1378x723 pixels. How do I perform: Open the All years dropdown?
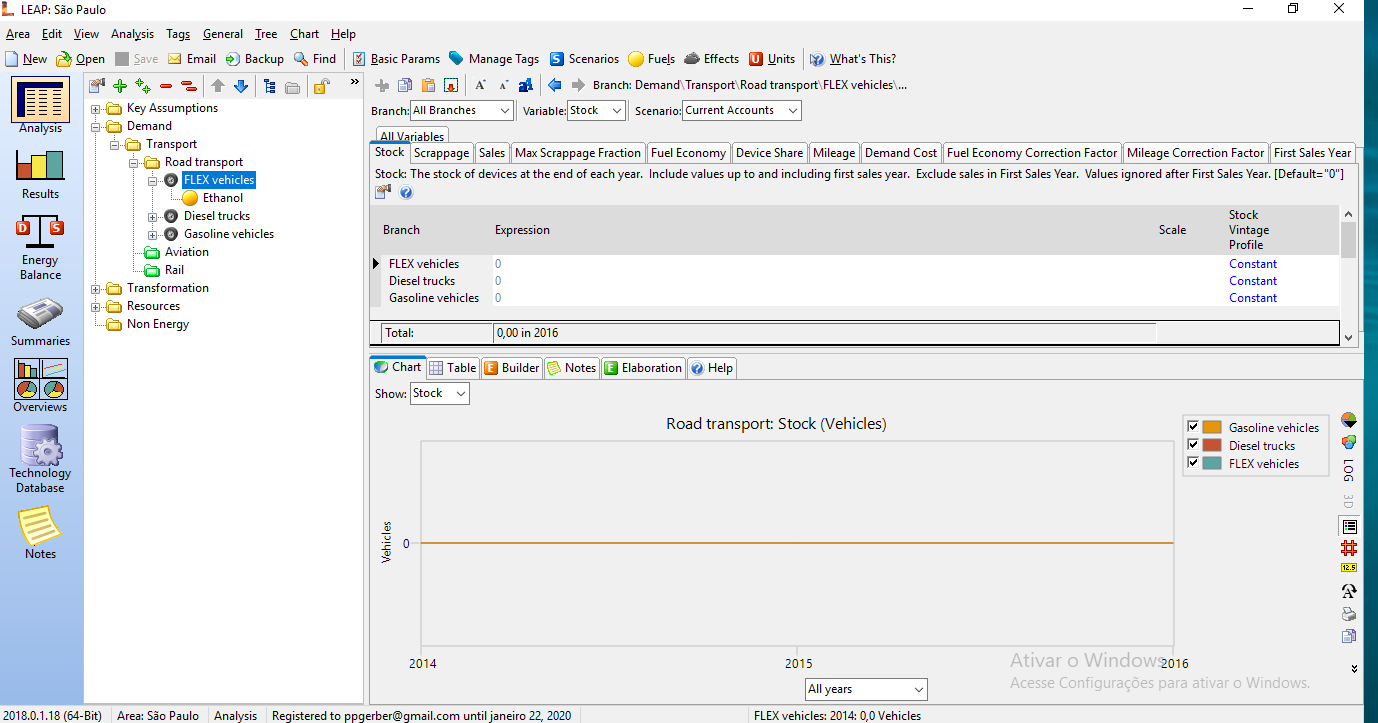click(867, 689)
